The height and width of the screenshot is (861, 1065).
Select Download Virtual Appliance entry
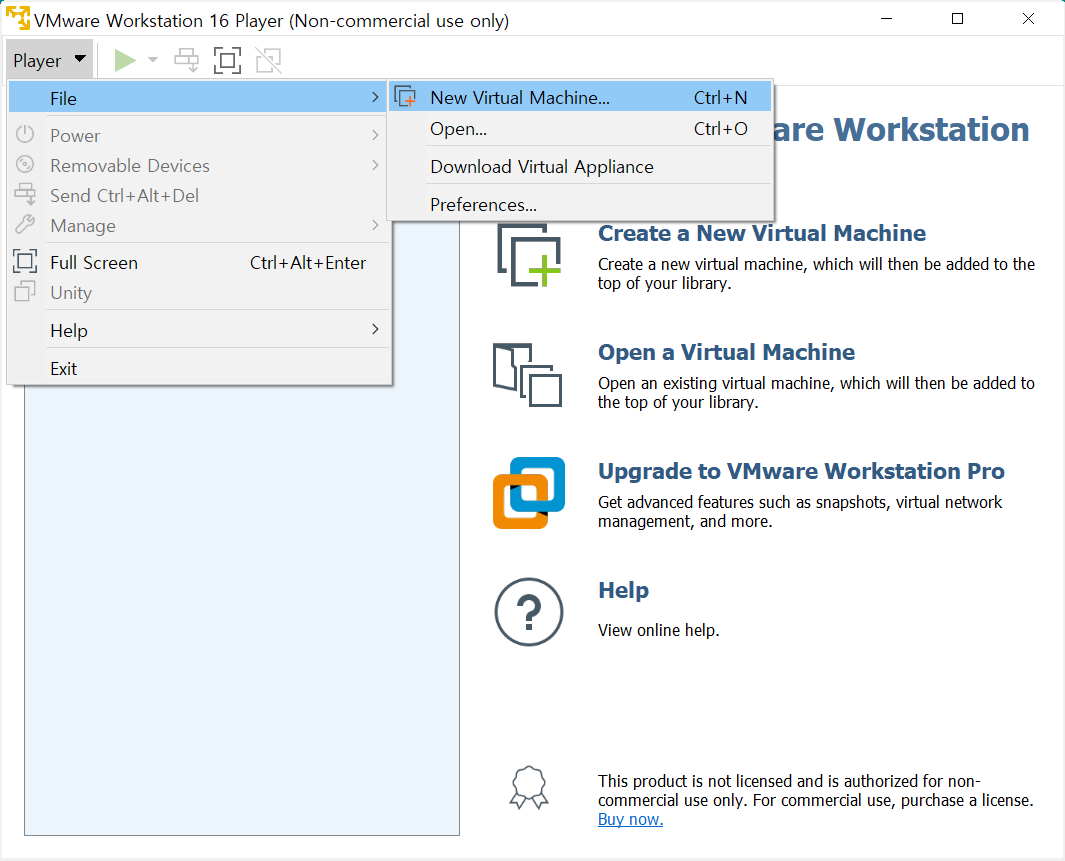580,167
